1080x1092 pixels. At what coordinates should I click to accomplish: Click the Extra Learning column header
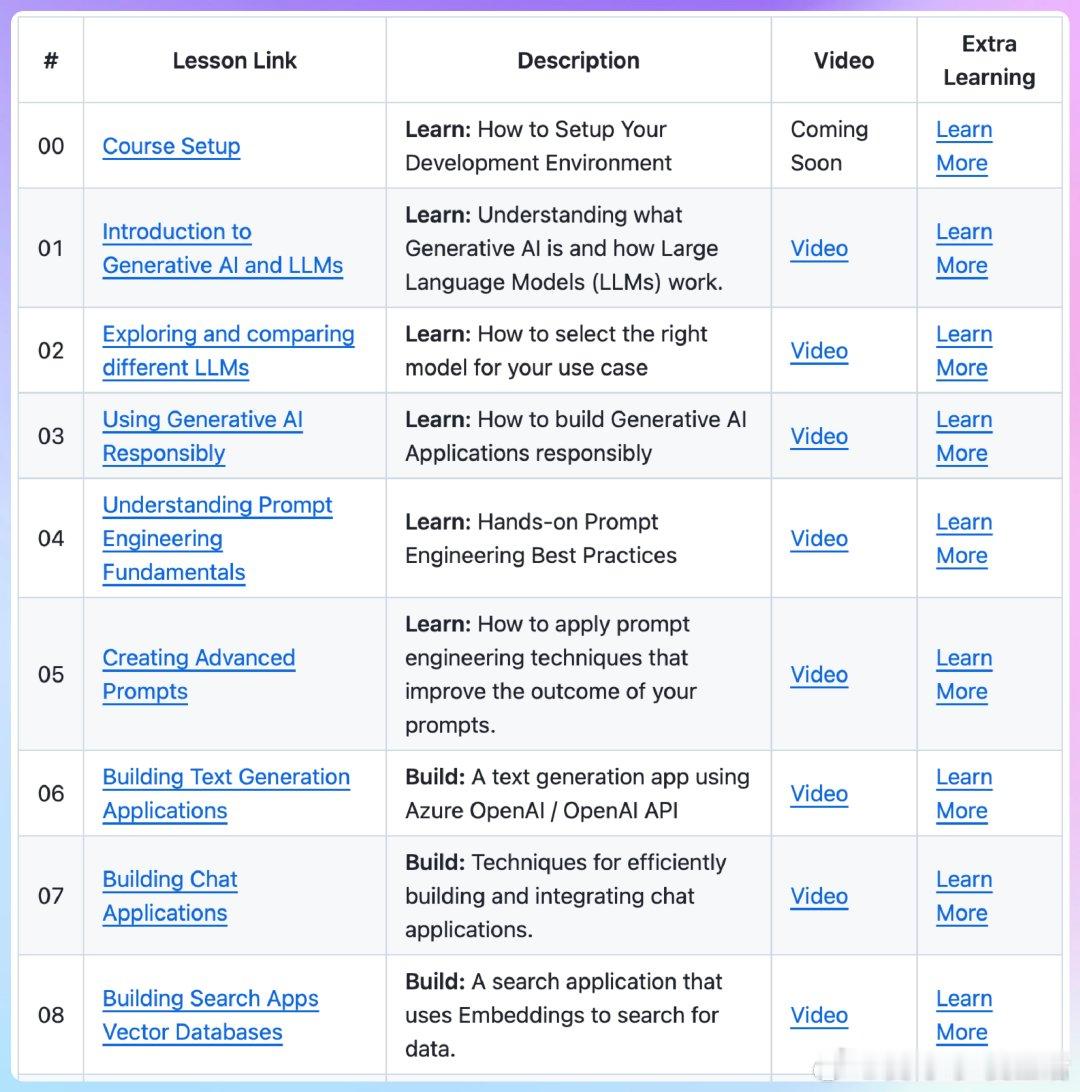989,61
